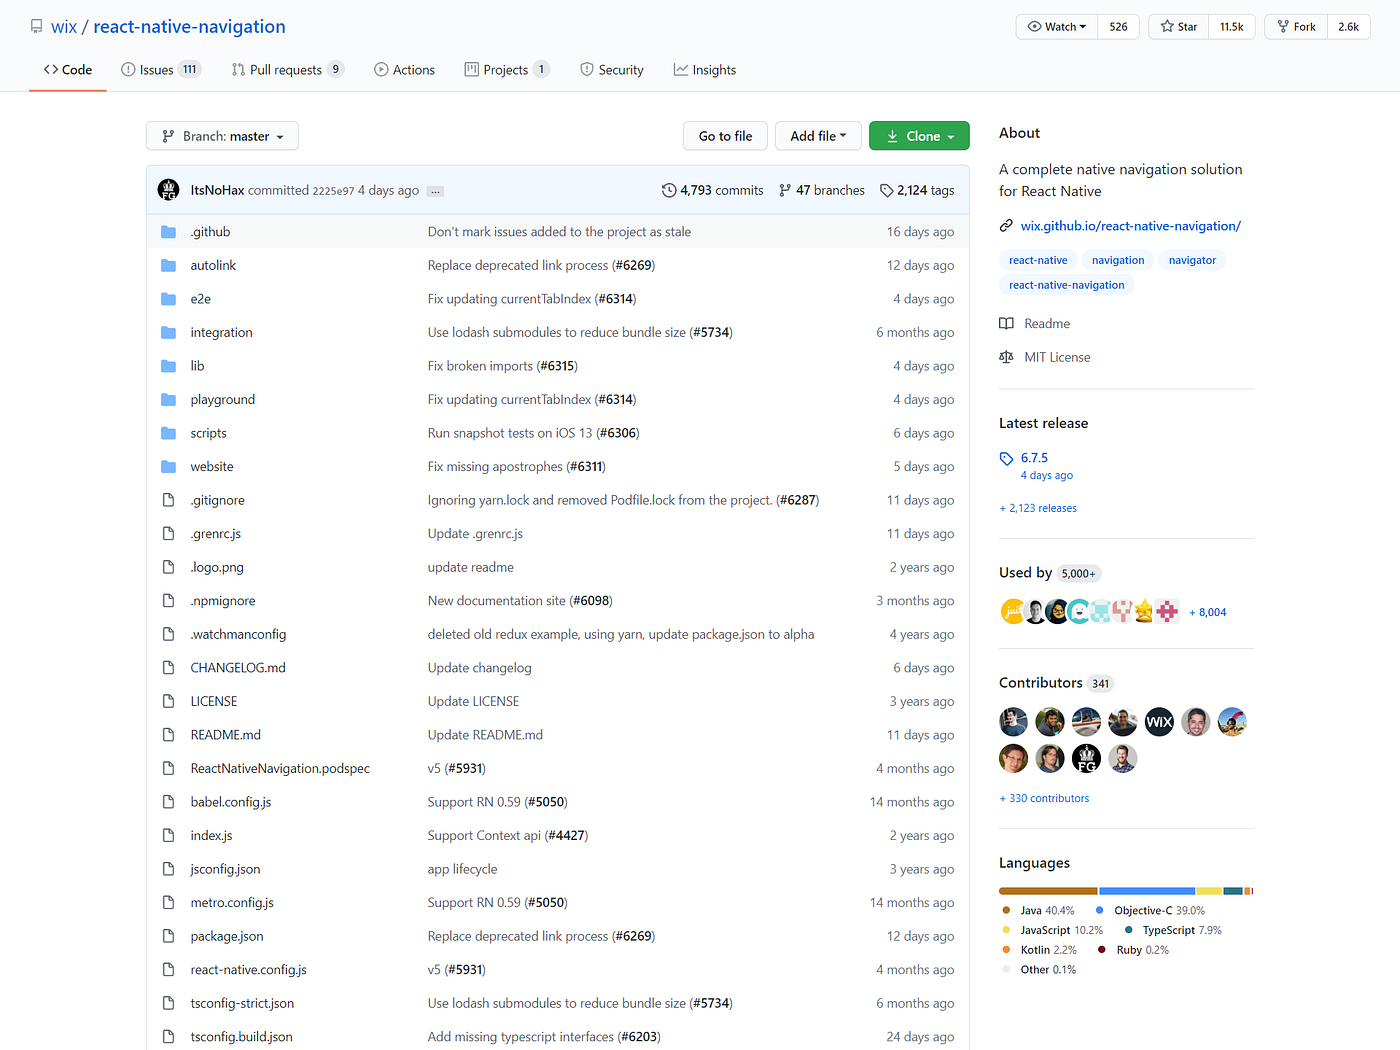Open the Insights tab

point(704,69)
